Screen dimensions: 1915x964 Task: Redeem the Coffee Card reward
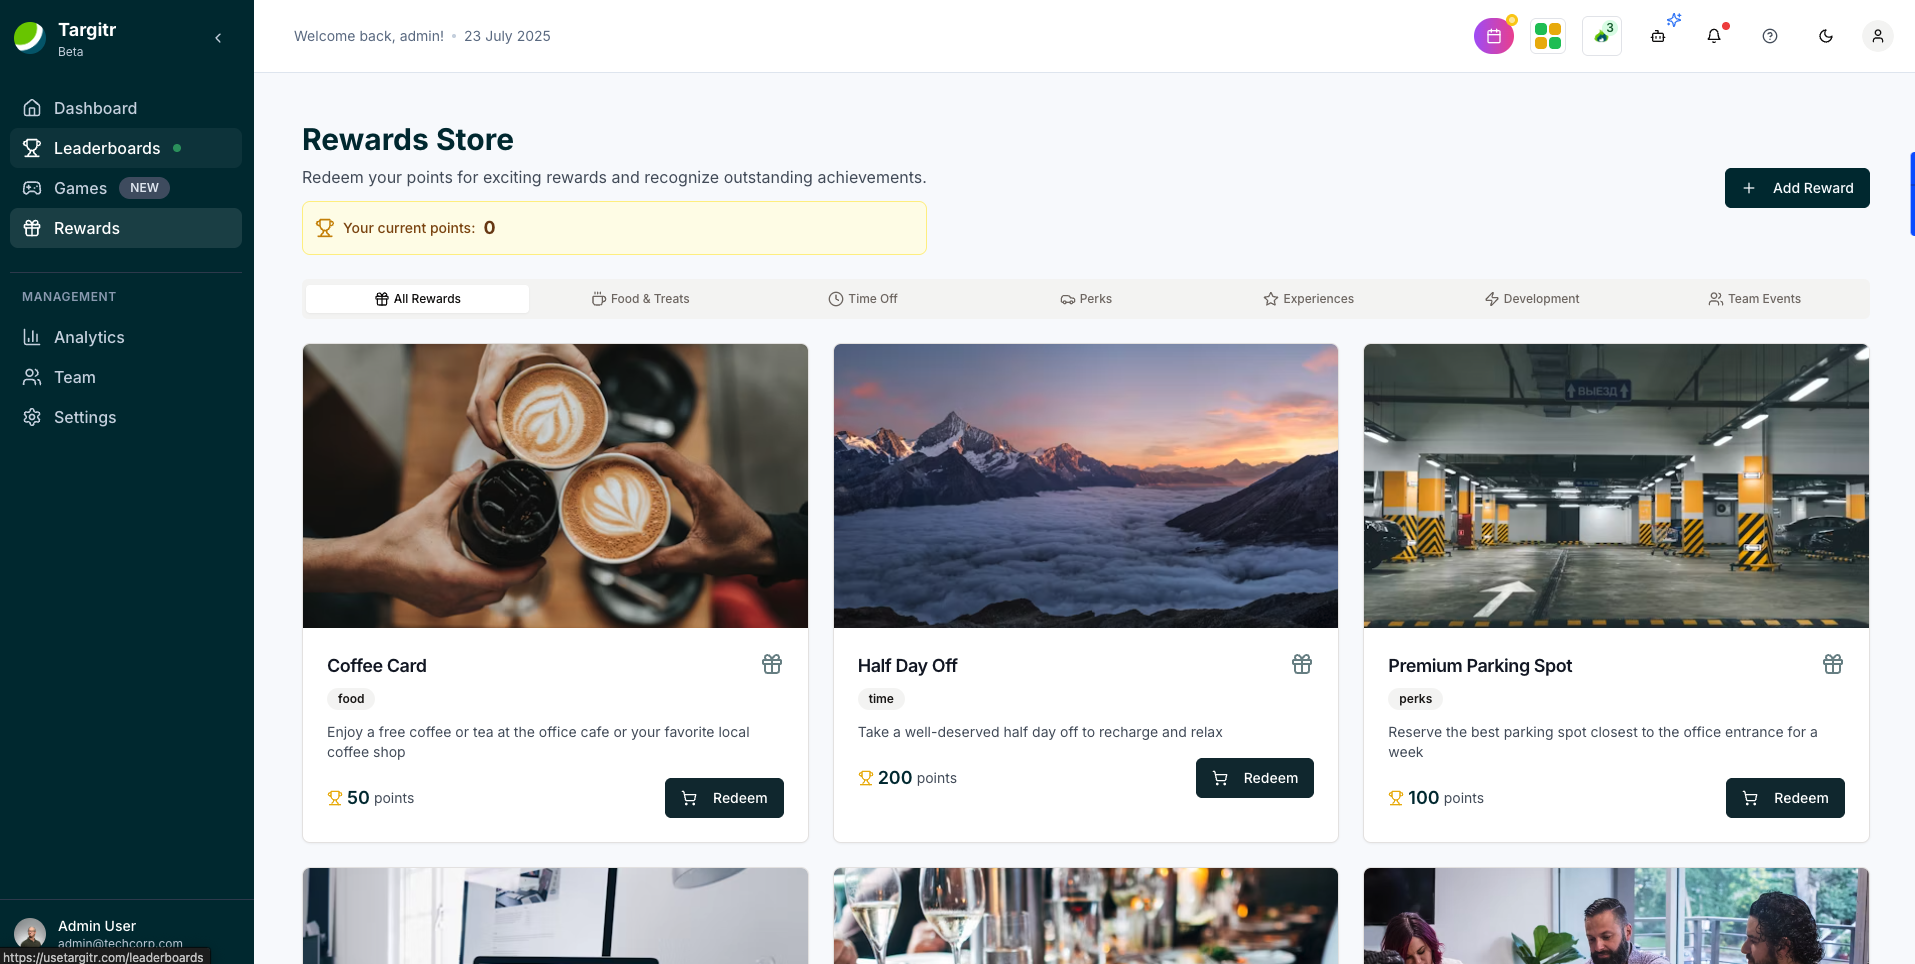724,798
